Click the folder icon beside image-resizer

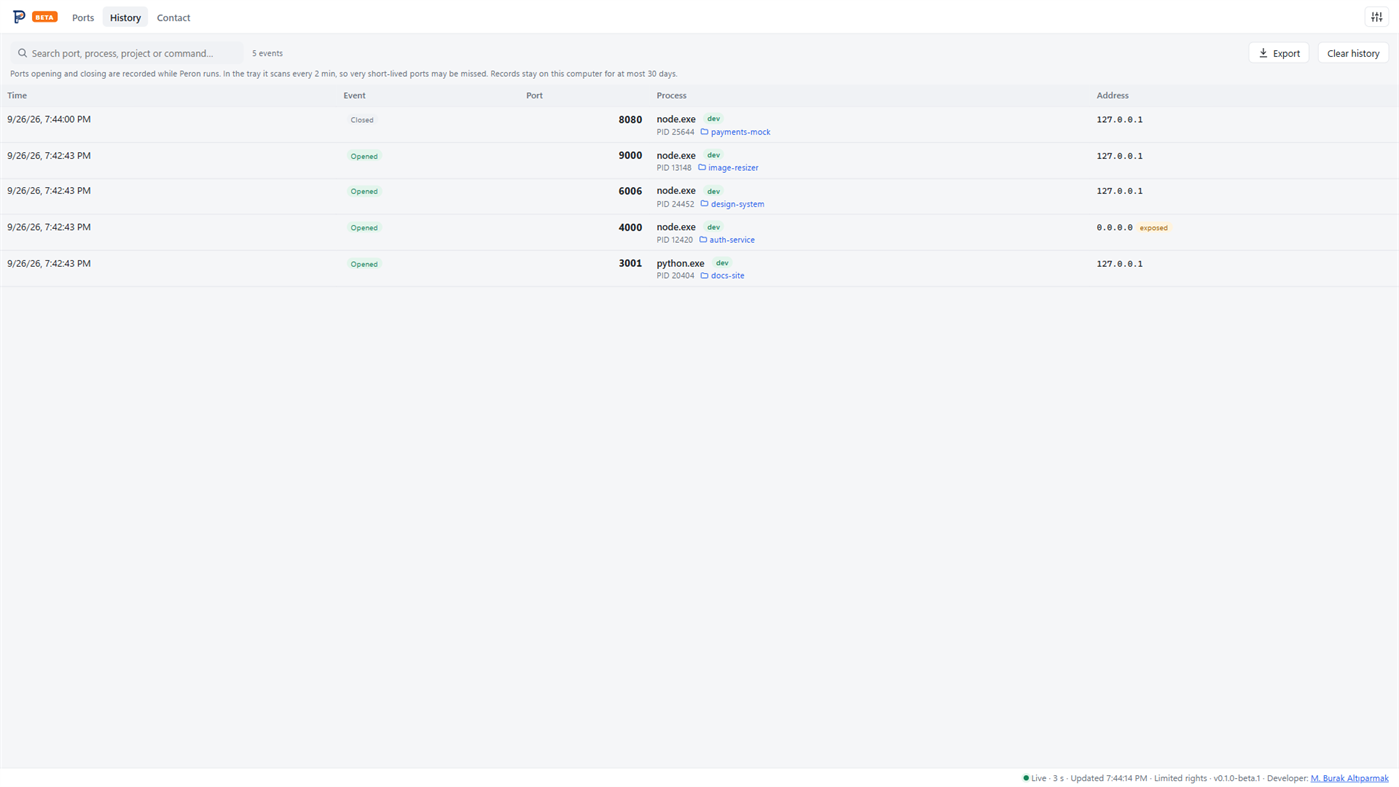702,168
